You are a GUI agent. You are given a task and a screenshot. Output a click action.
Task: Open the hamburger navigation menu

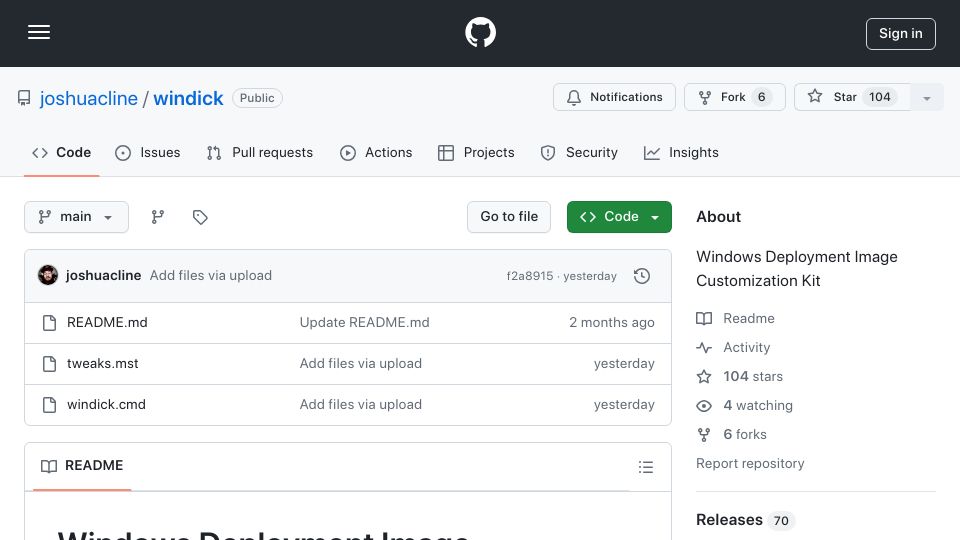39,32
